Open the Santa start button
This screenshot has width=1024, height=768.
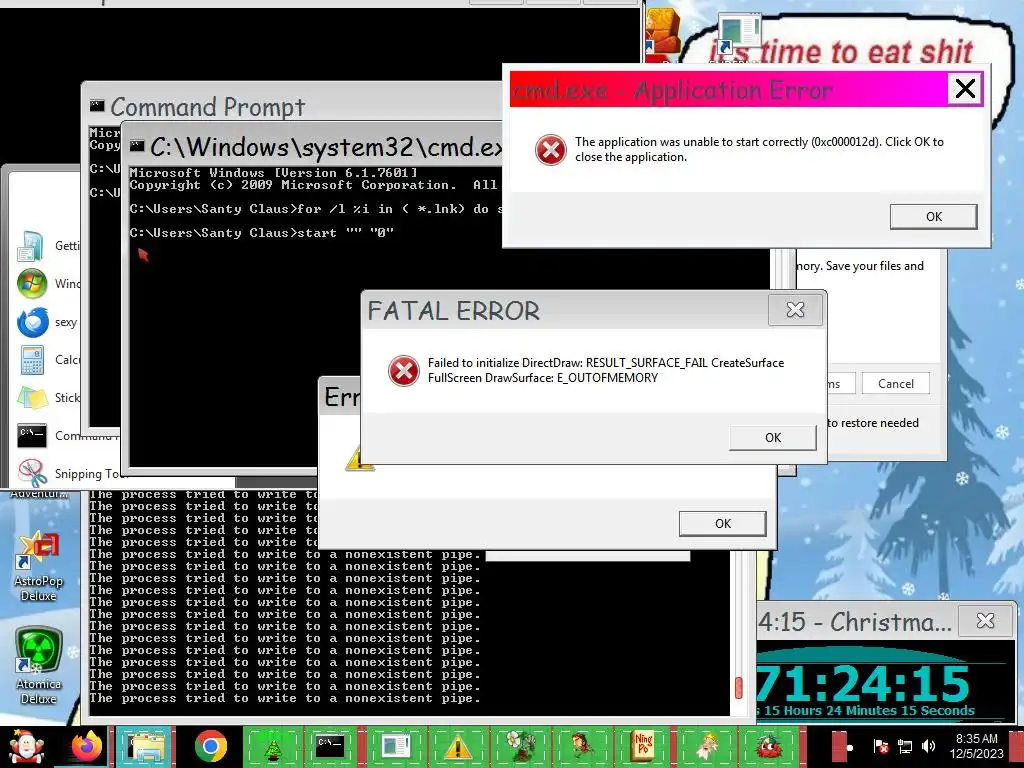click(x=25, y=746)
